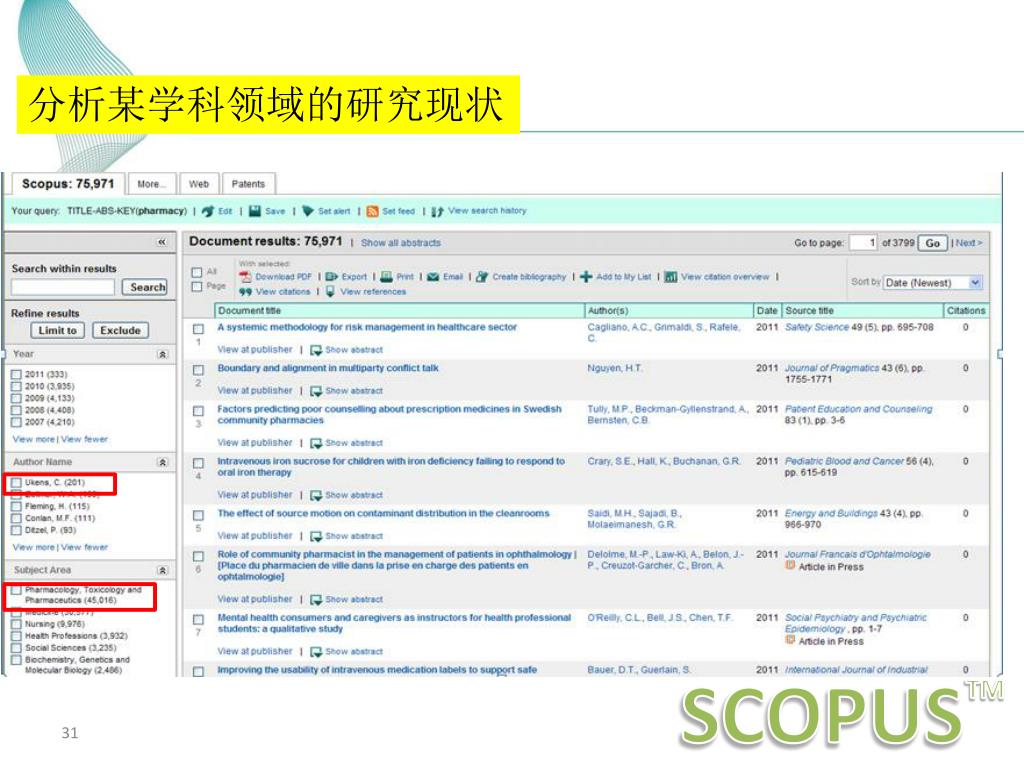1024x768 pixels.
Task: Open Safety Science source title link
Action: 817,327
